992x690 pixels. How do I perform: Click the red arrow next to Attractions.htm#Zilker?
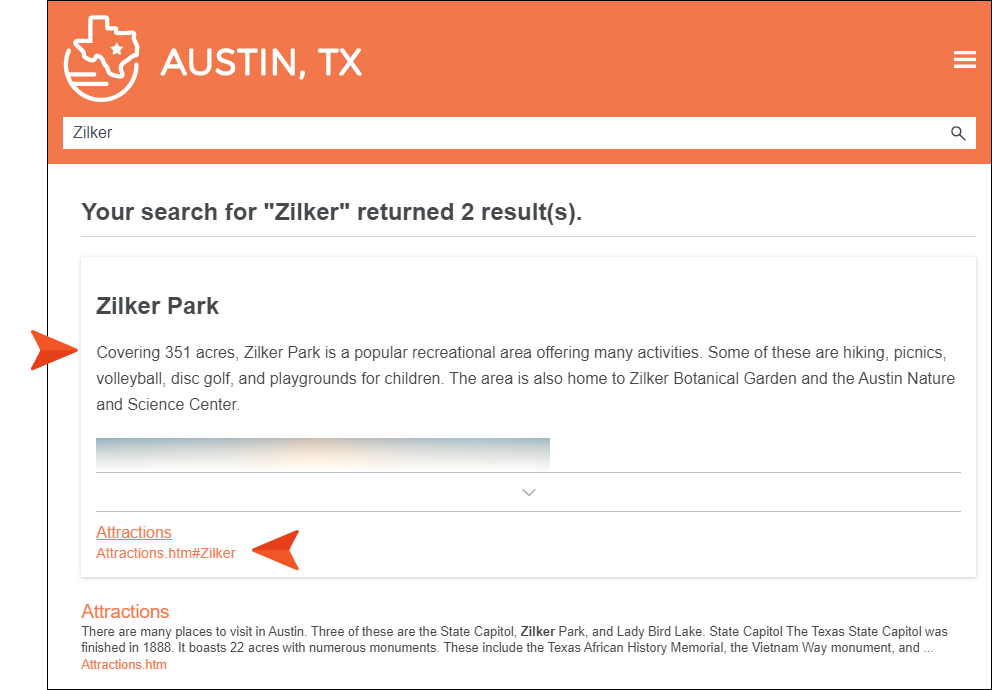coord(277,551)
